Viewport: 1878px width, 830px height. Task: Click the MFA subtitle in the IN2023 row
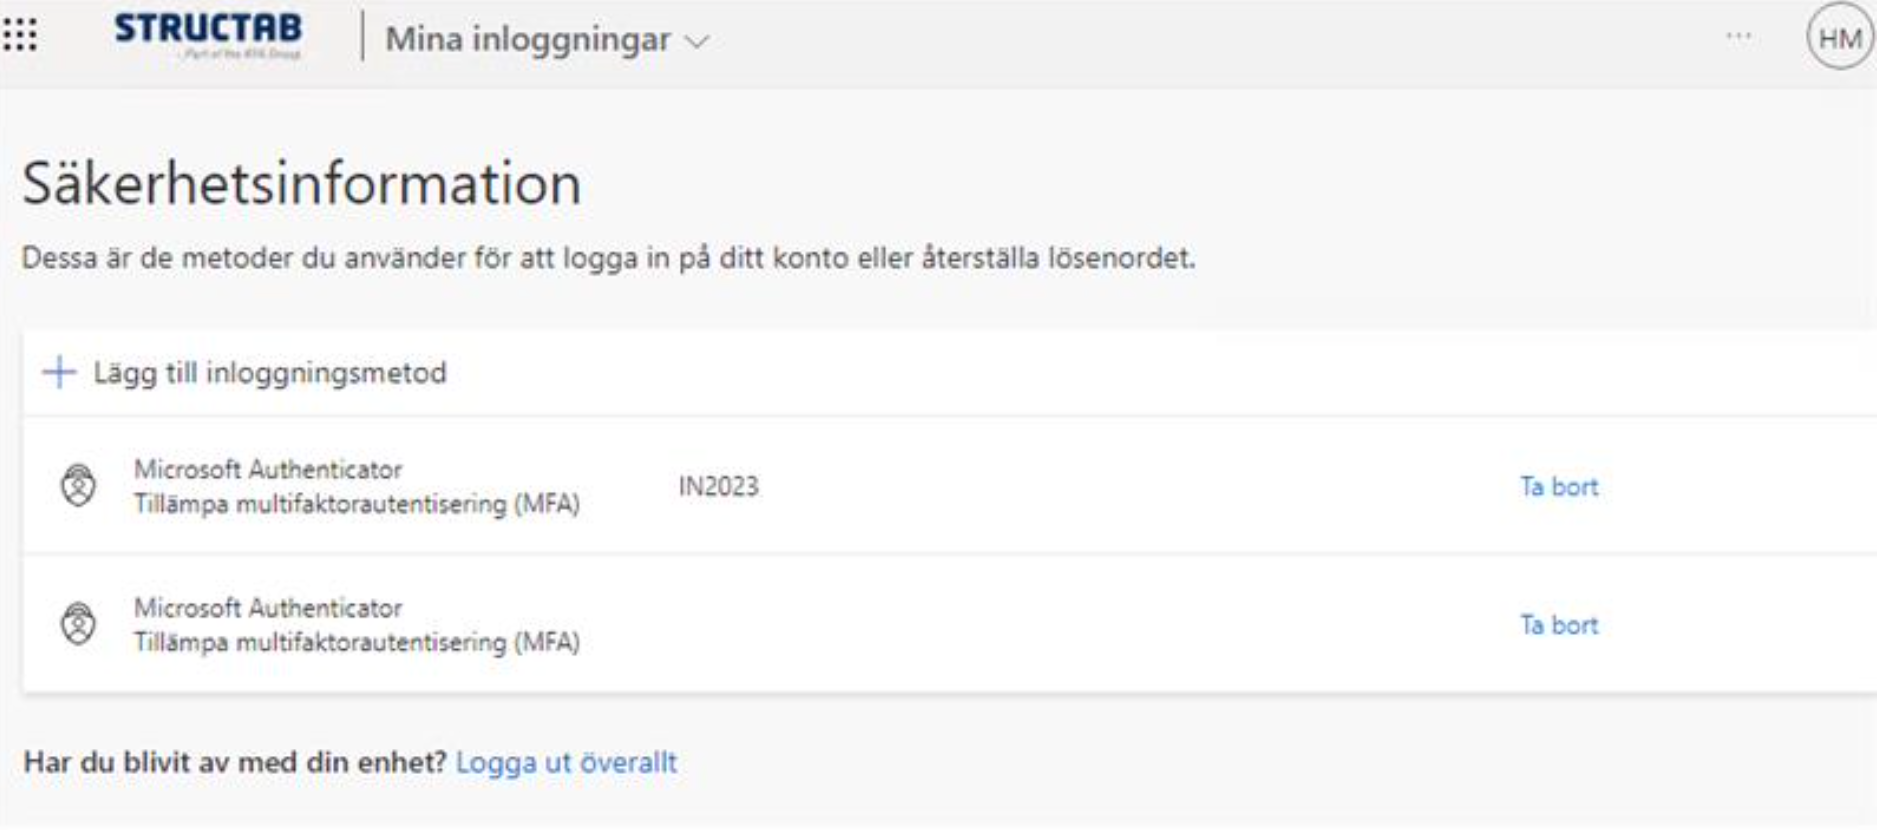point(356,504)
